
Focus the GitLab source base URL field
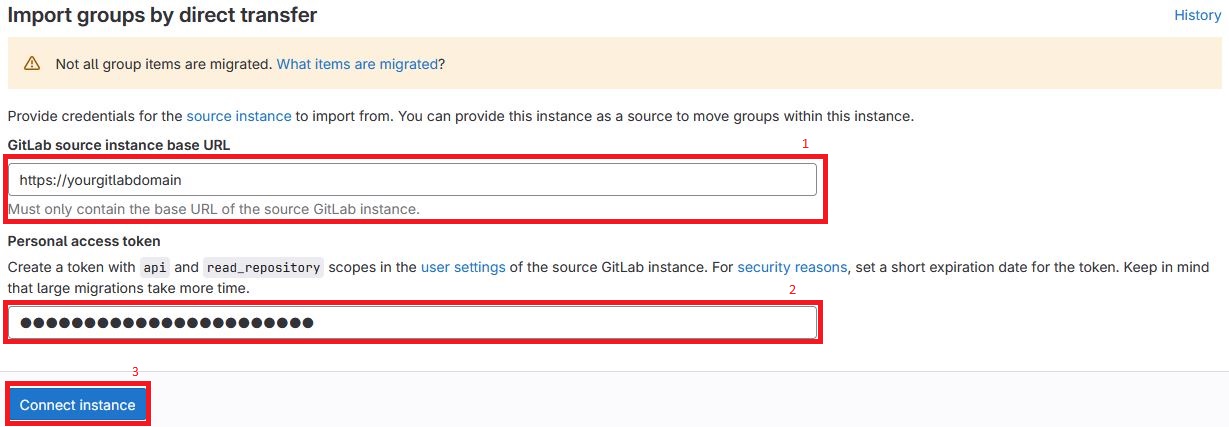412,180
